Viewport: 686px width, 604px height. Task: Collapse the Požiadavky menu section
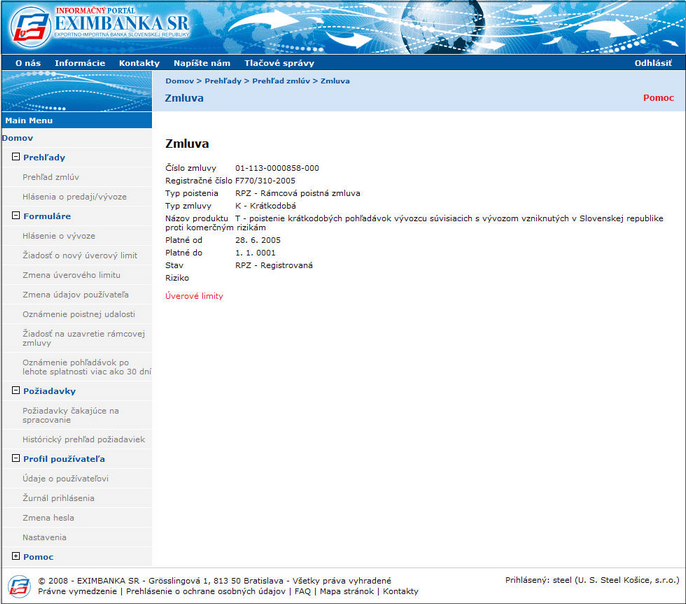point(16,390)
